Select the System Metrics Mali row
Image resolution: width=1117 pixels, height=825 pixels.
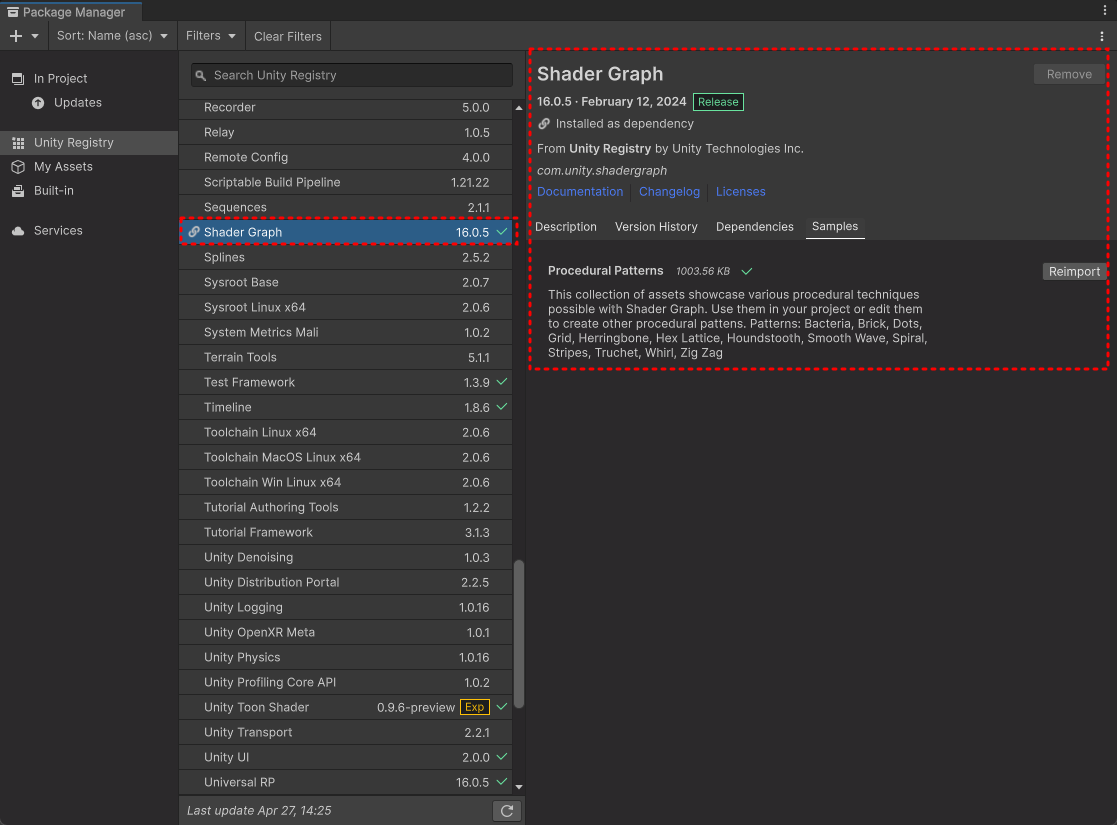(x=346, y=332)
